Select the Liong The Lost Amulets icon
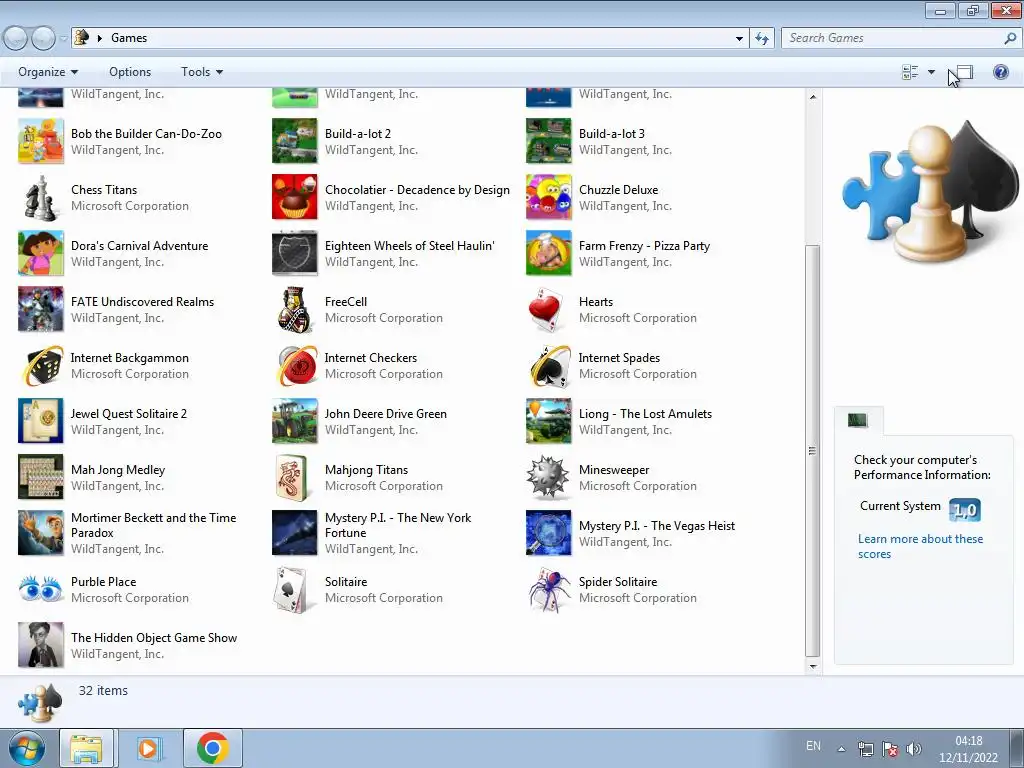This screenshot has height=768, width=1024. pos(549,422)
